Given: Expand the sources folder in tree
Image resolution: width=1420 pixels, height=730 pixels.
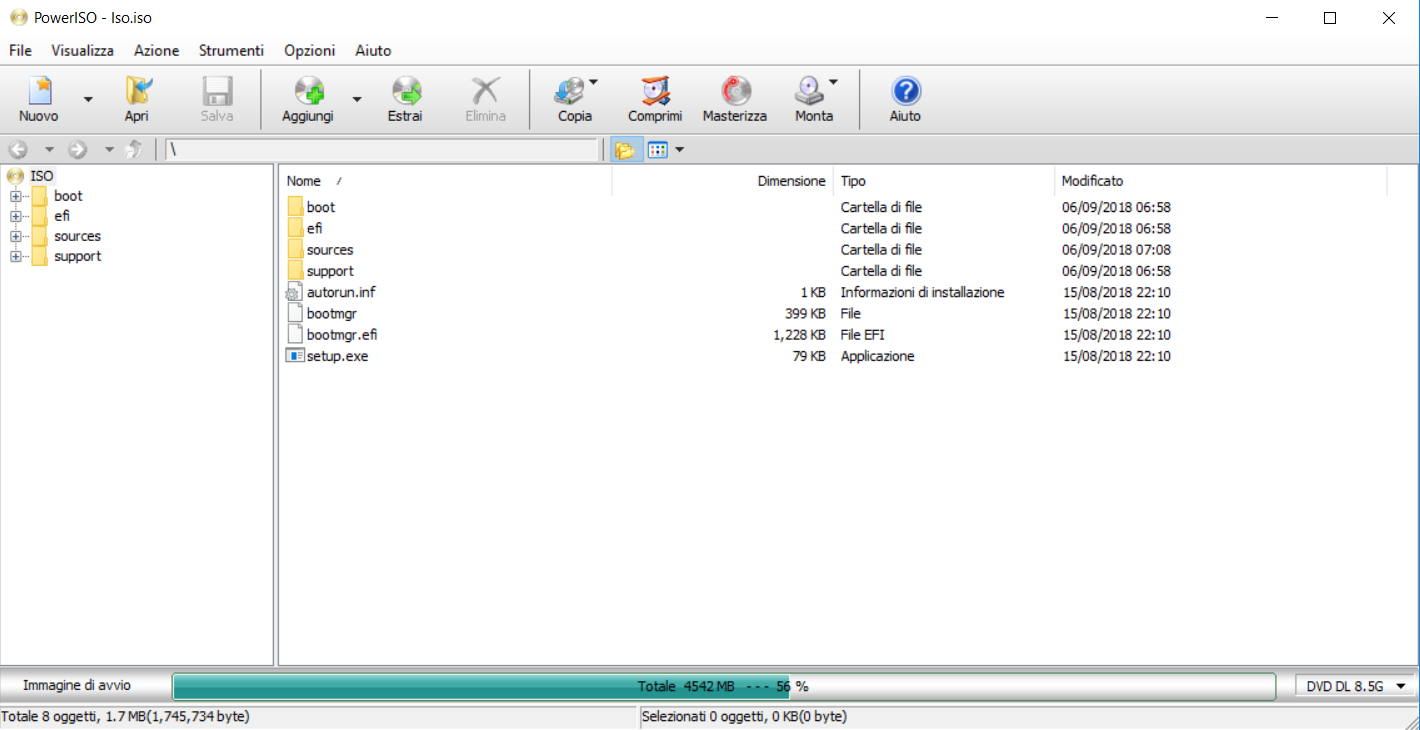Looking at the screenshot, I should pyautogui.click(x=16, y=237).
